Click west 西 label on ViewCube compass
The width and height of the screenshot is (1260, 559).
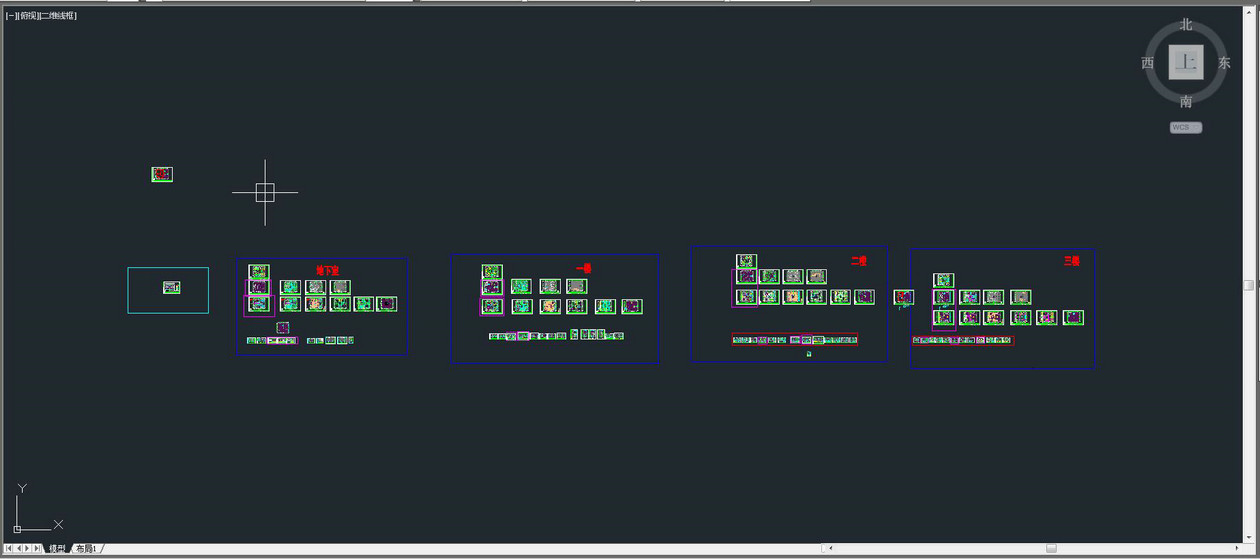point(1148,63)
